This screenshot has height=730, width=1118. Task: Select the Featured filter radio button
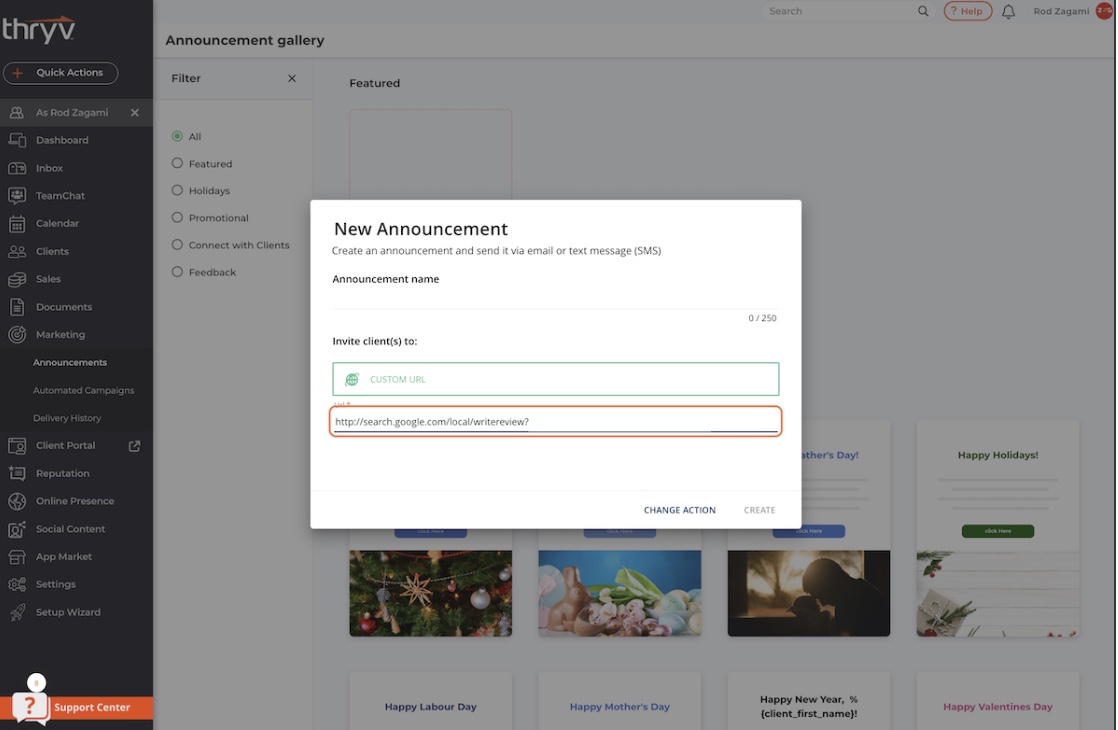point(178,163)
